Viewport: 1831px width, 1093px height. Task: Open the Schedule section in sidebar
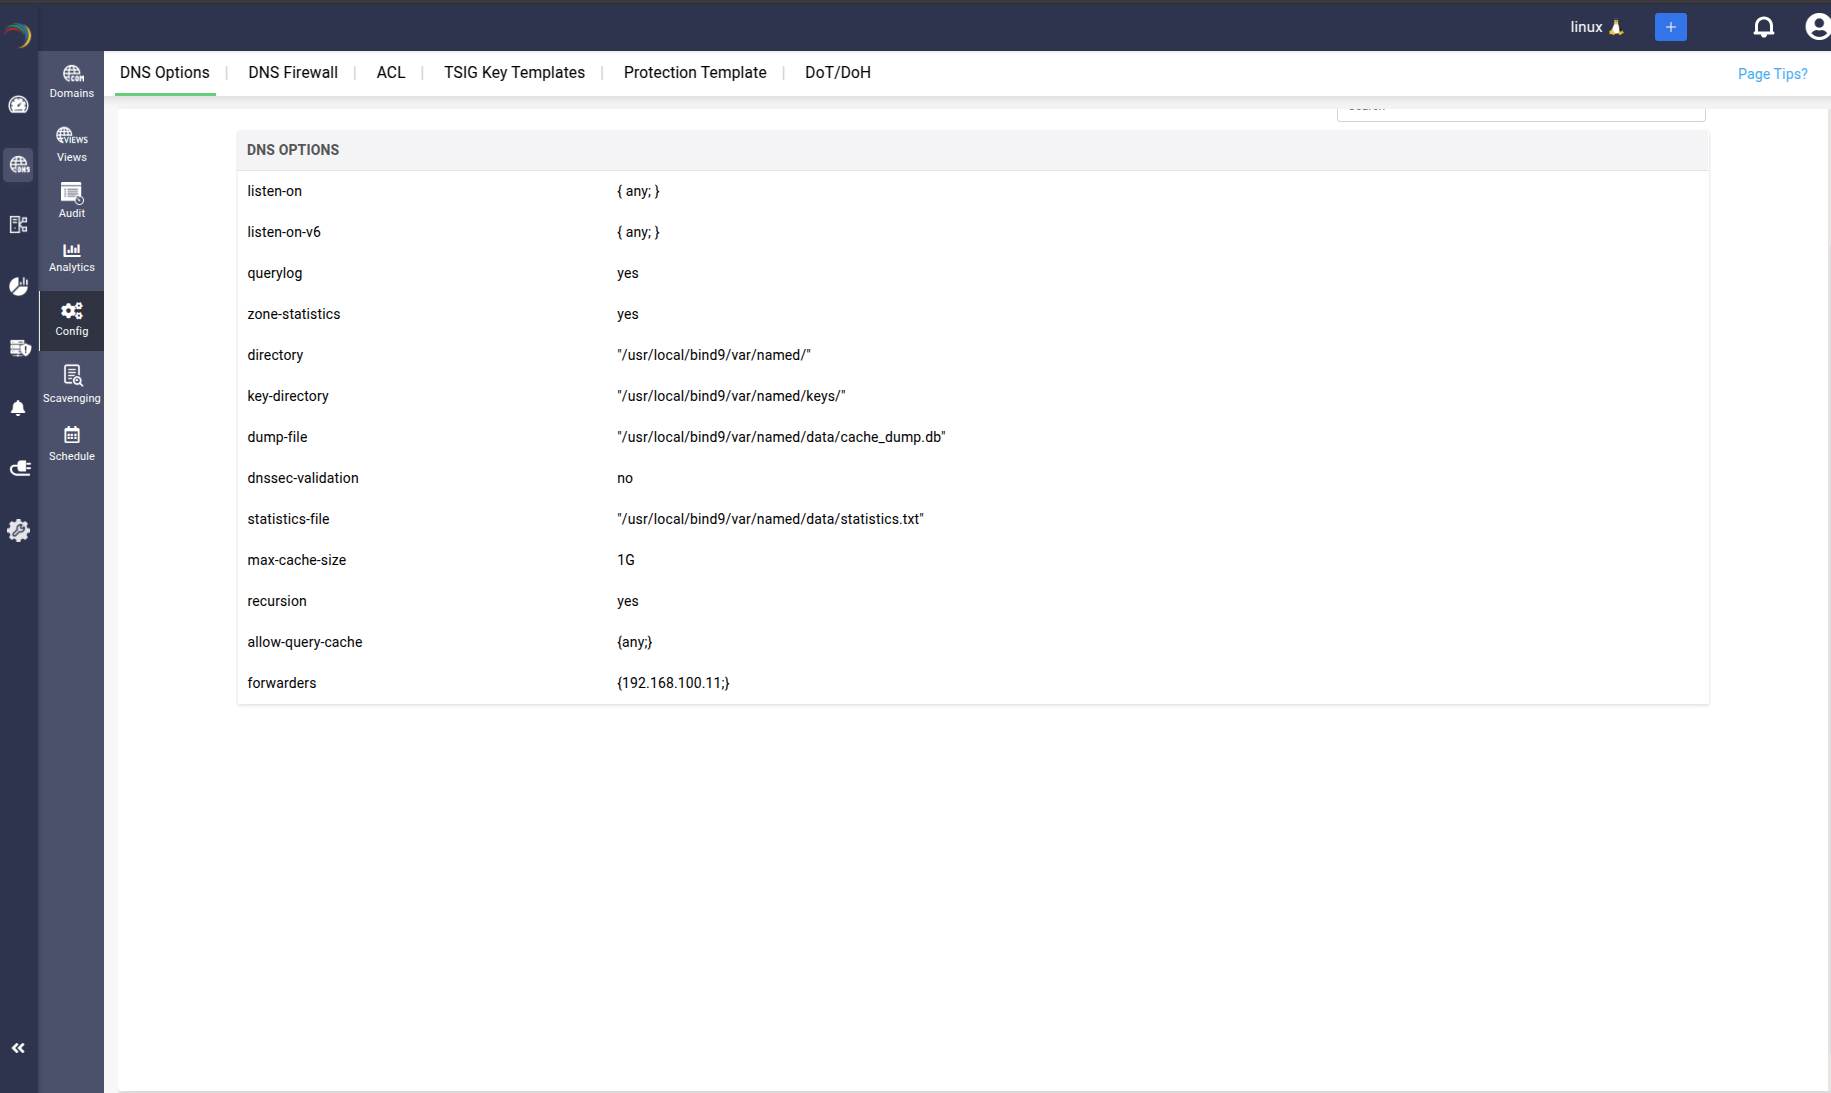point(72,443)
